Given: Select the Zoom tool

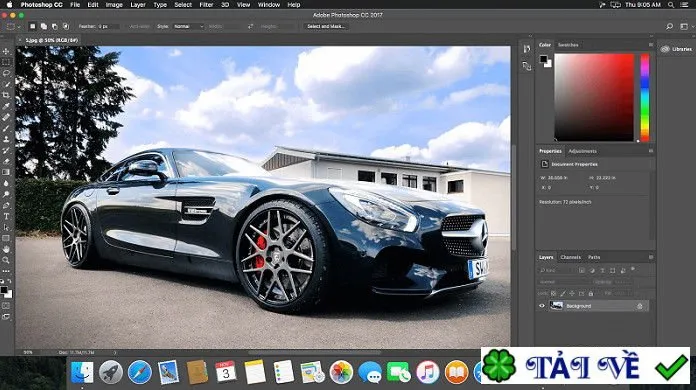Looking at the screenshot, I should pyautogui.click(x=6, y=260).
